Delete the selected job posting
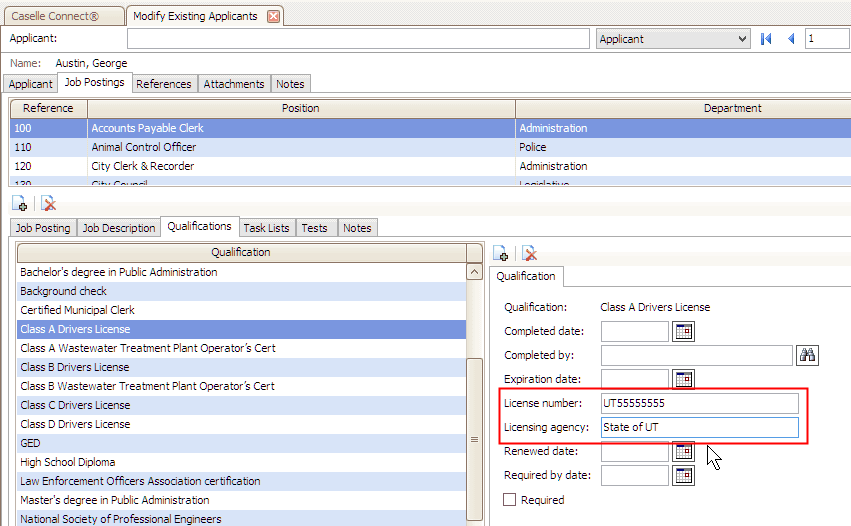Image resolution: width=851 pixels, height=526 pixels. 47,203
